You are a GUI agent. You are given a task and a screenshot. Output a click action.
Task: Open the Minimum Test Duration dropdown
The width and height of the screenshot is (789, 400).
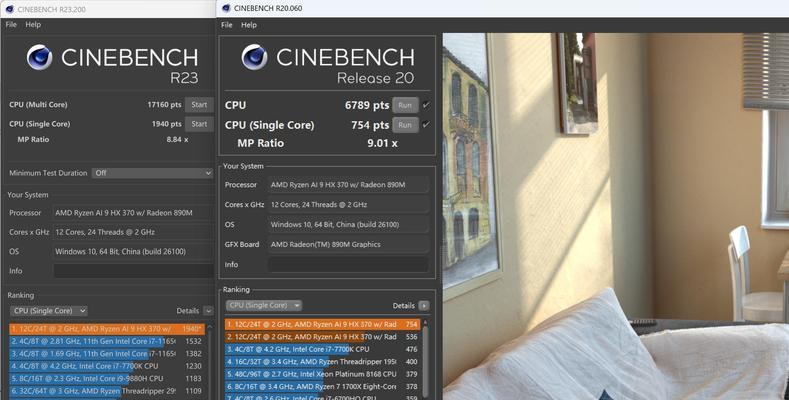(152, 173)
